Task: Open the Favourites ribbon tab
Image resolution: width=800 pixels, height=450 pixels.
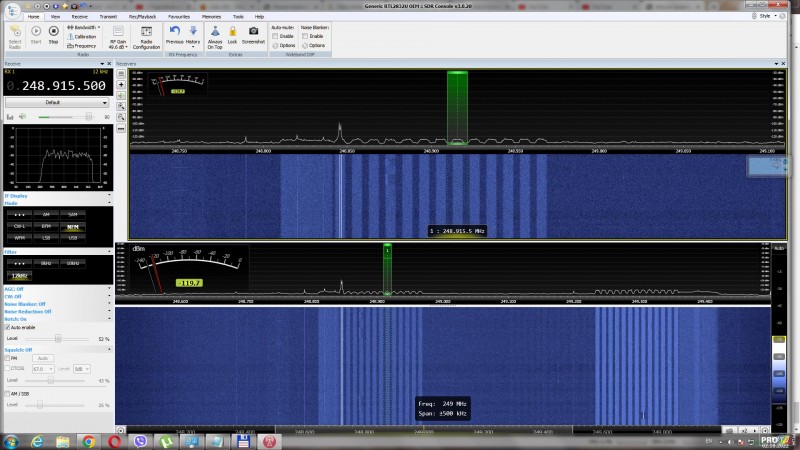Action: [x=179, y=17]
